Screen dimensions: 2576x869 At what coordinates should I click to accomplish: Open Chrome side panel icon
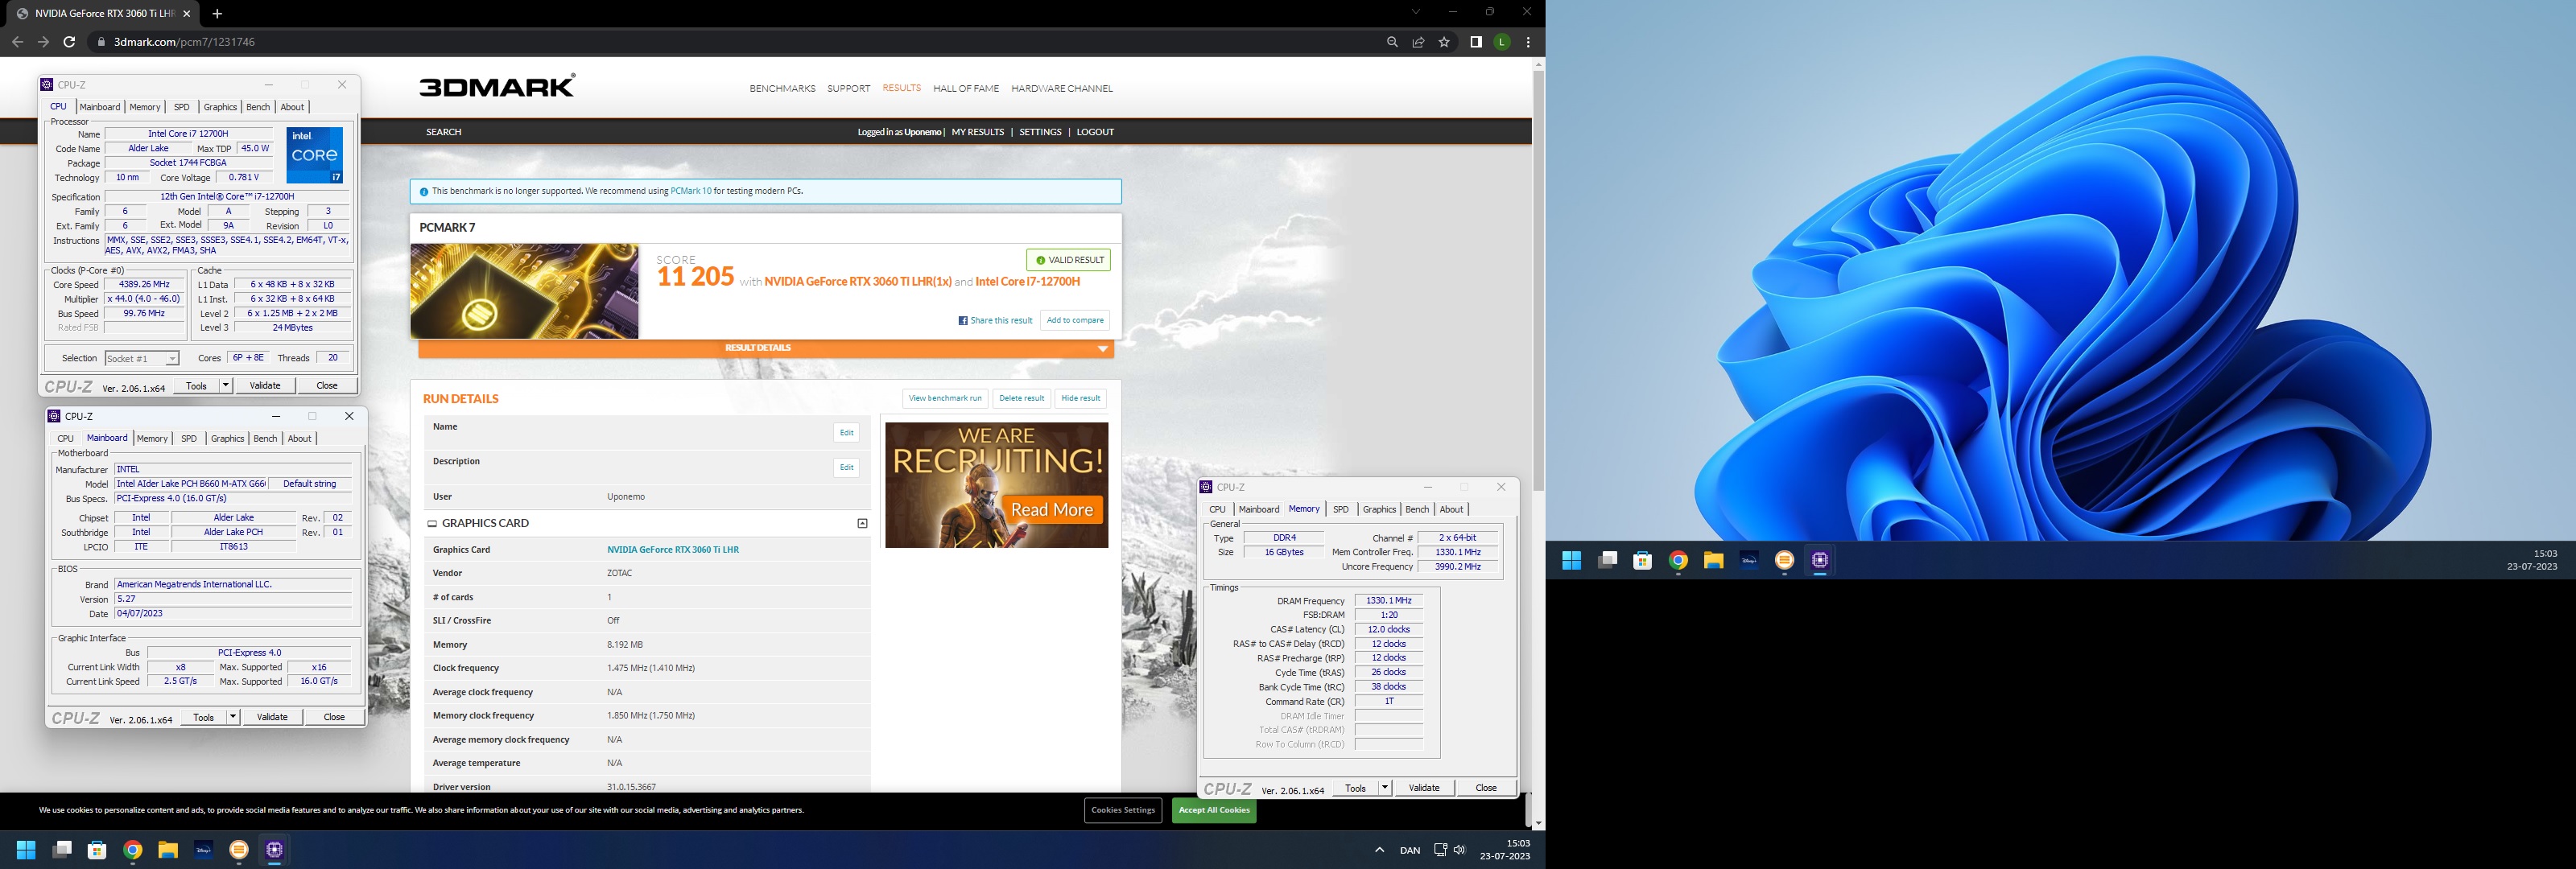(1475, 42)
